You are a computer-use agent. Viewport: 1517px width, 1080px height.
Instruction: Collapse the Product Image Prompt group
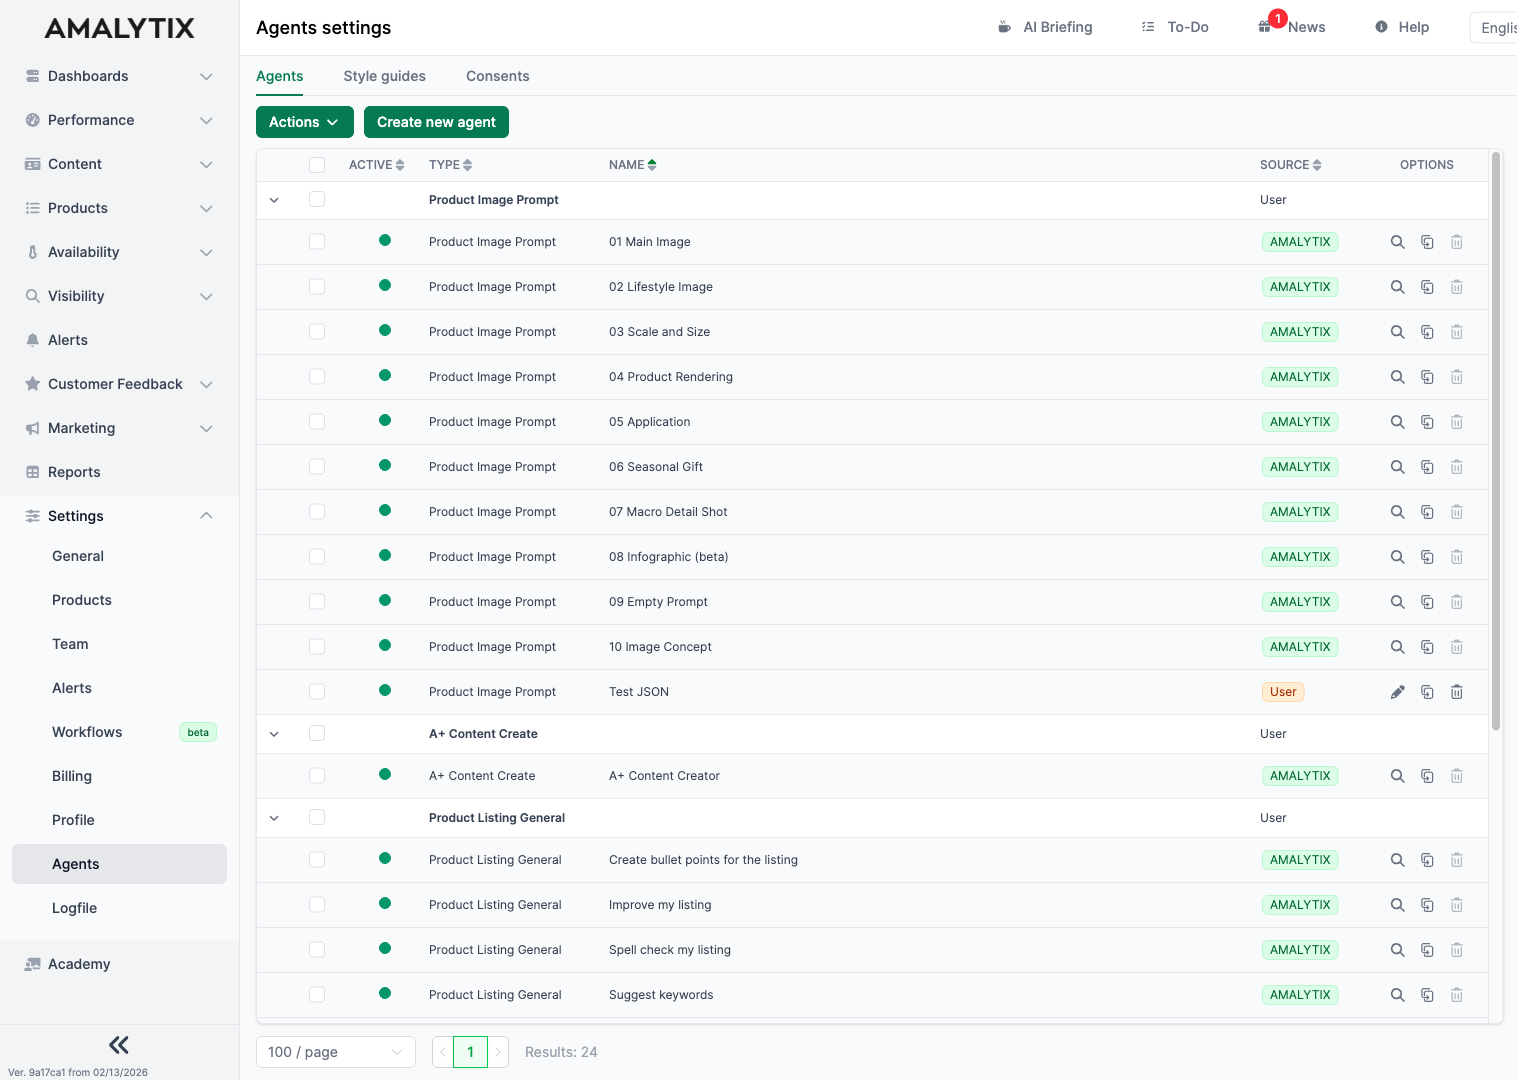point(274,199)
